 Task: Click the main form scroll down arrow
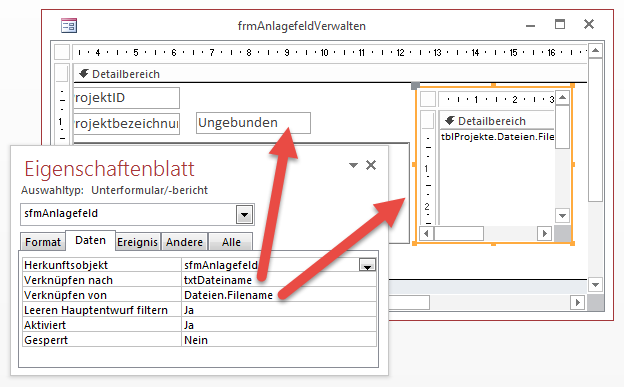point(595,285)
